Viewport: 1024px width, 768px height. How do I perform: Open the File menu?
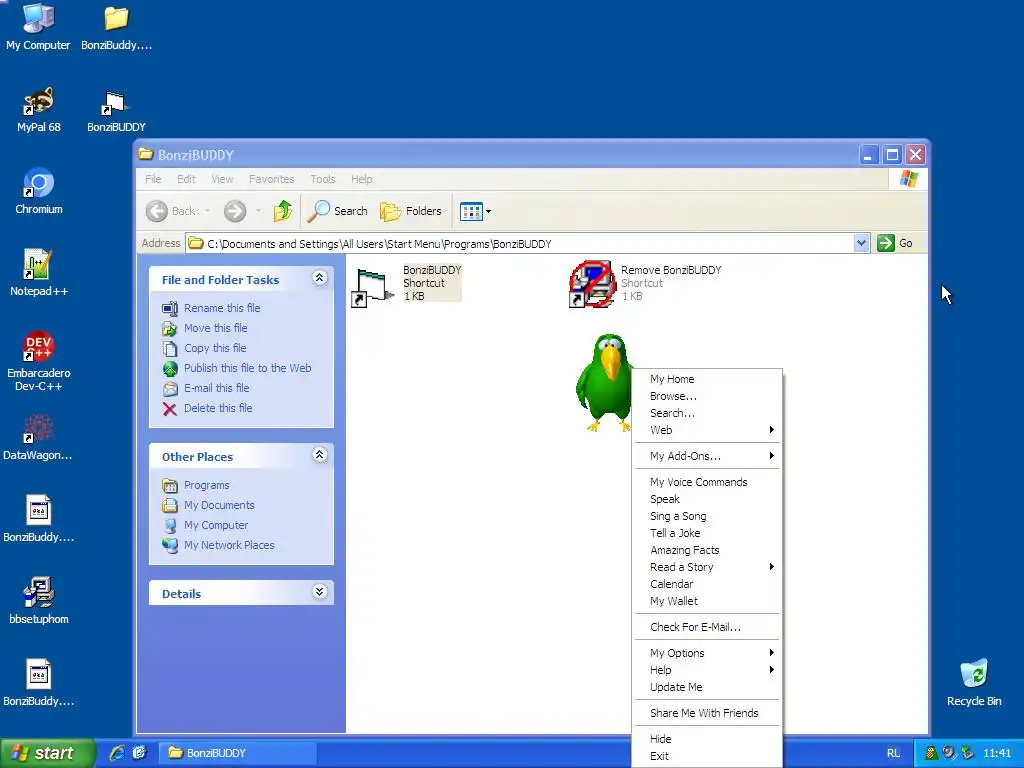pos(153,179)
